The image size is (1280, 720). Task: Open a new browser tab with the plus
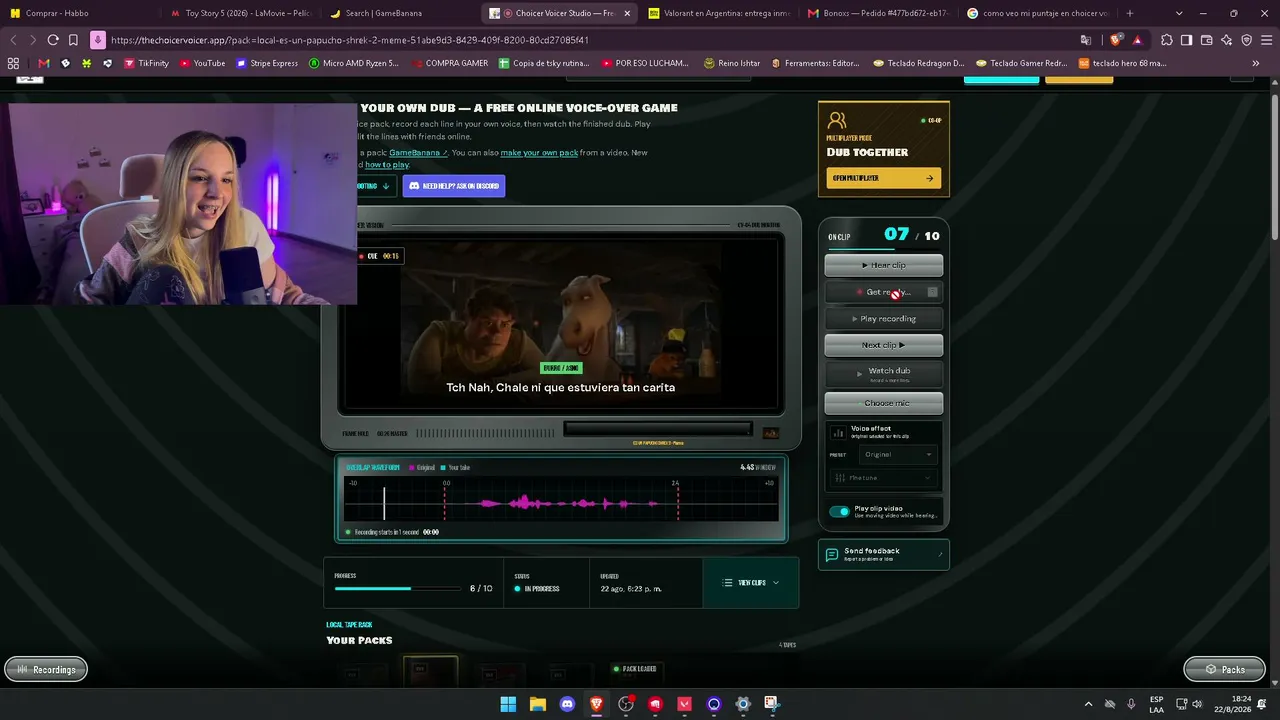coord(1130,13)
